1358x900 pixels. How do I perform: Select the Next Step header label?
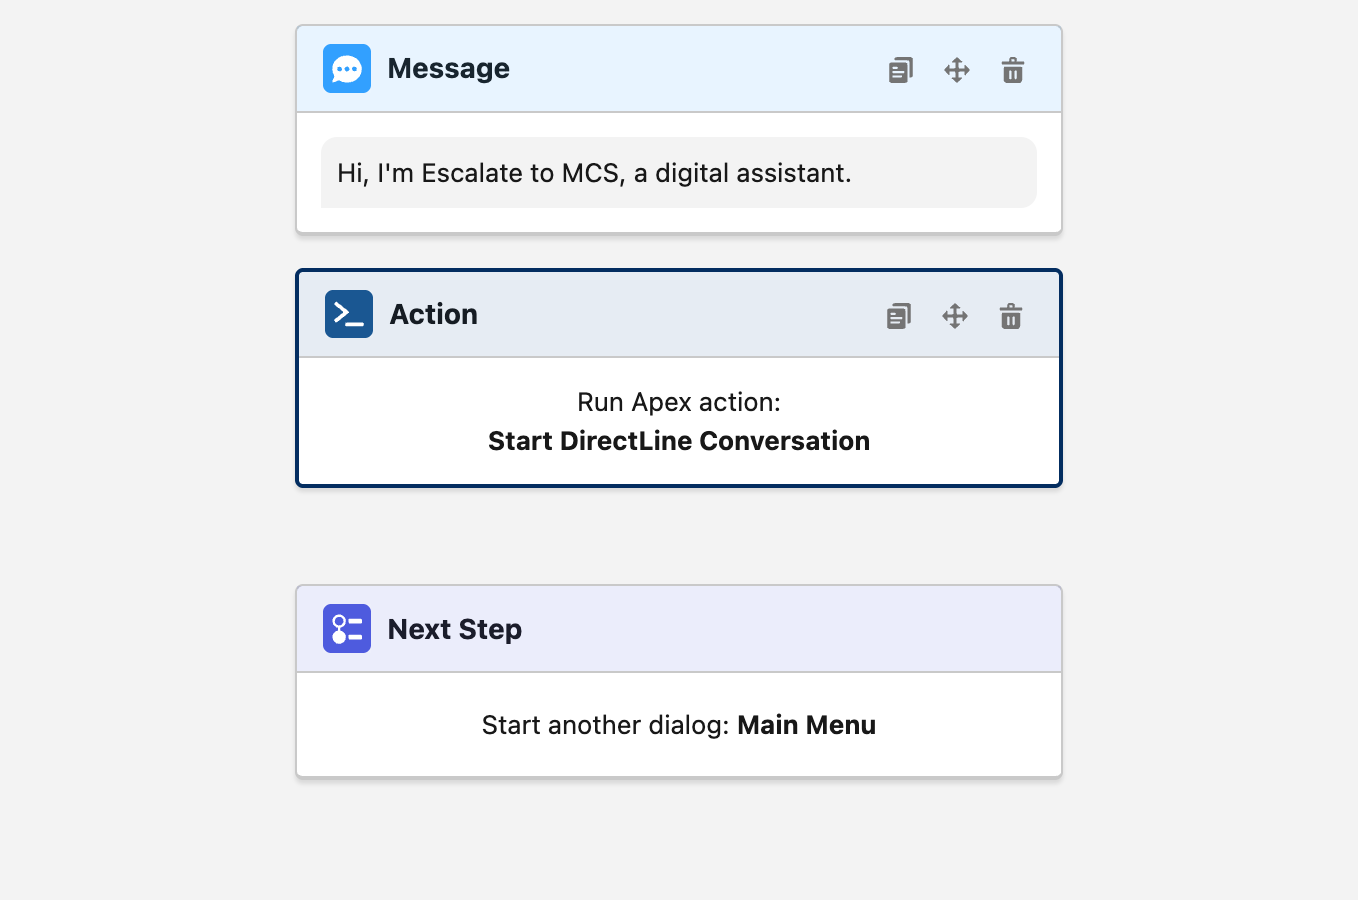pyautogui.click(x=454, y=628)
